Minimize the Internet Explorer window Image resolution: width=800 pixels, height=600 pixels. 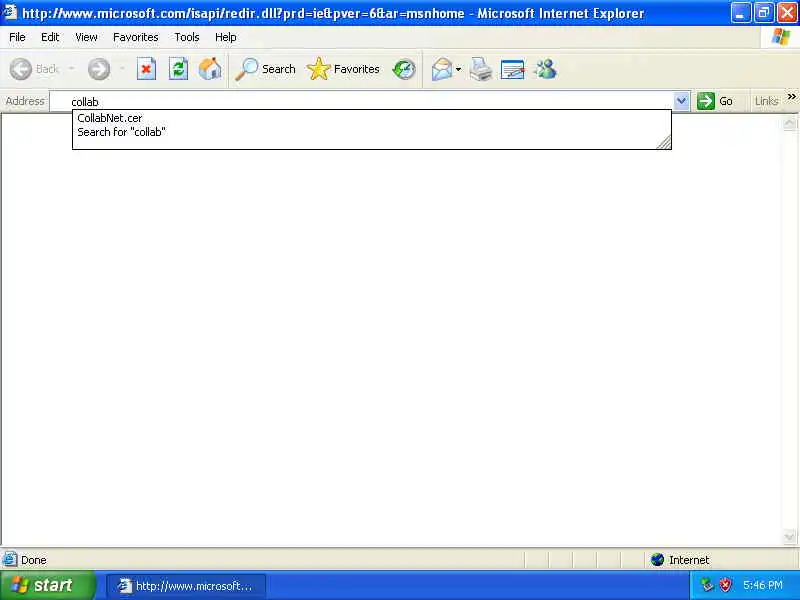tap(740, 12)
